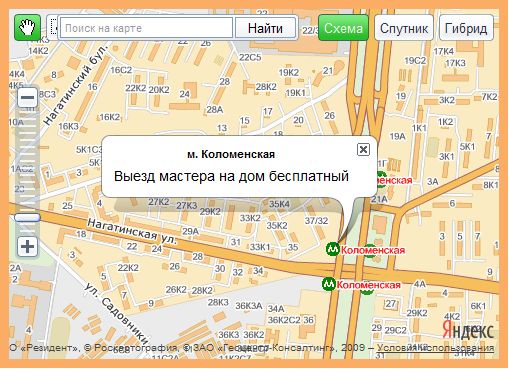Click house number 1К1
The height and width of the screenshot is (369, 510).
419,128
